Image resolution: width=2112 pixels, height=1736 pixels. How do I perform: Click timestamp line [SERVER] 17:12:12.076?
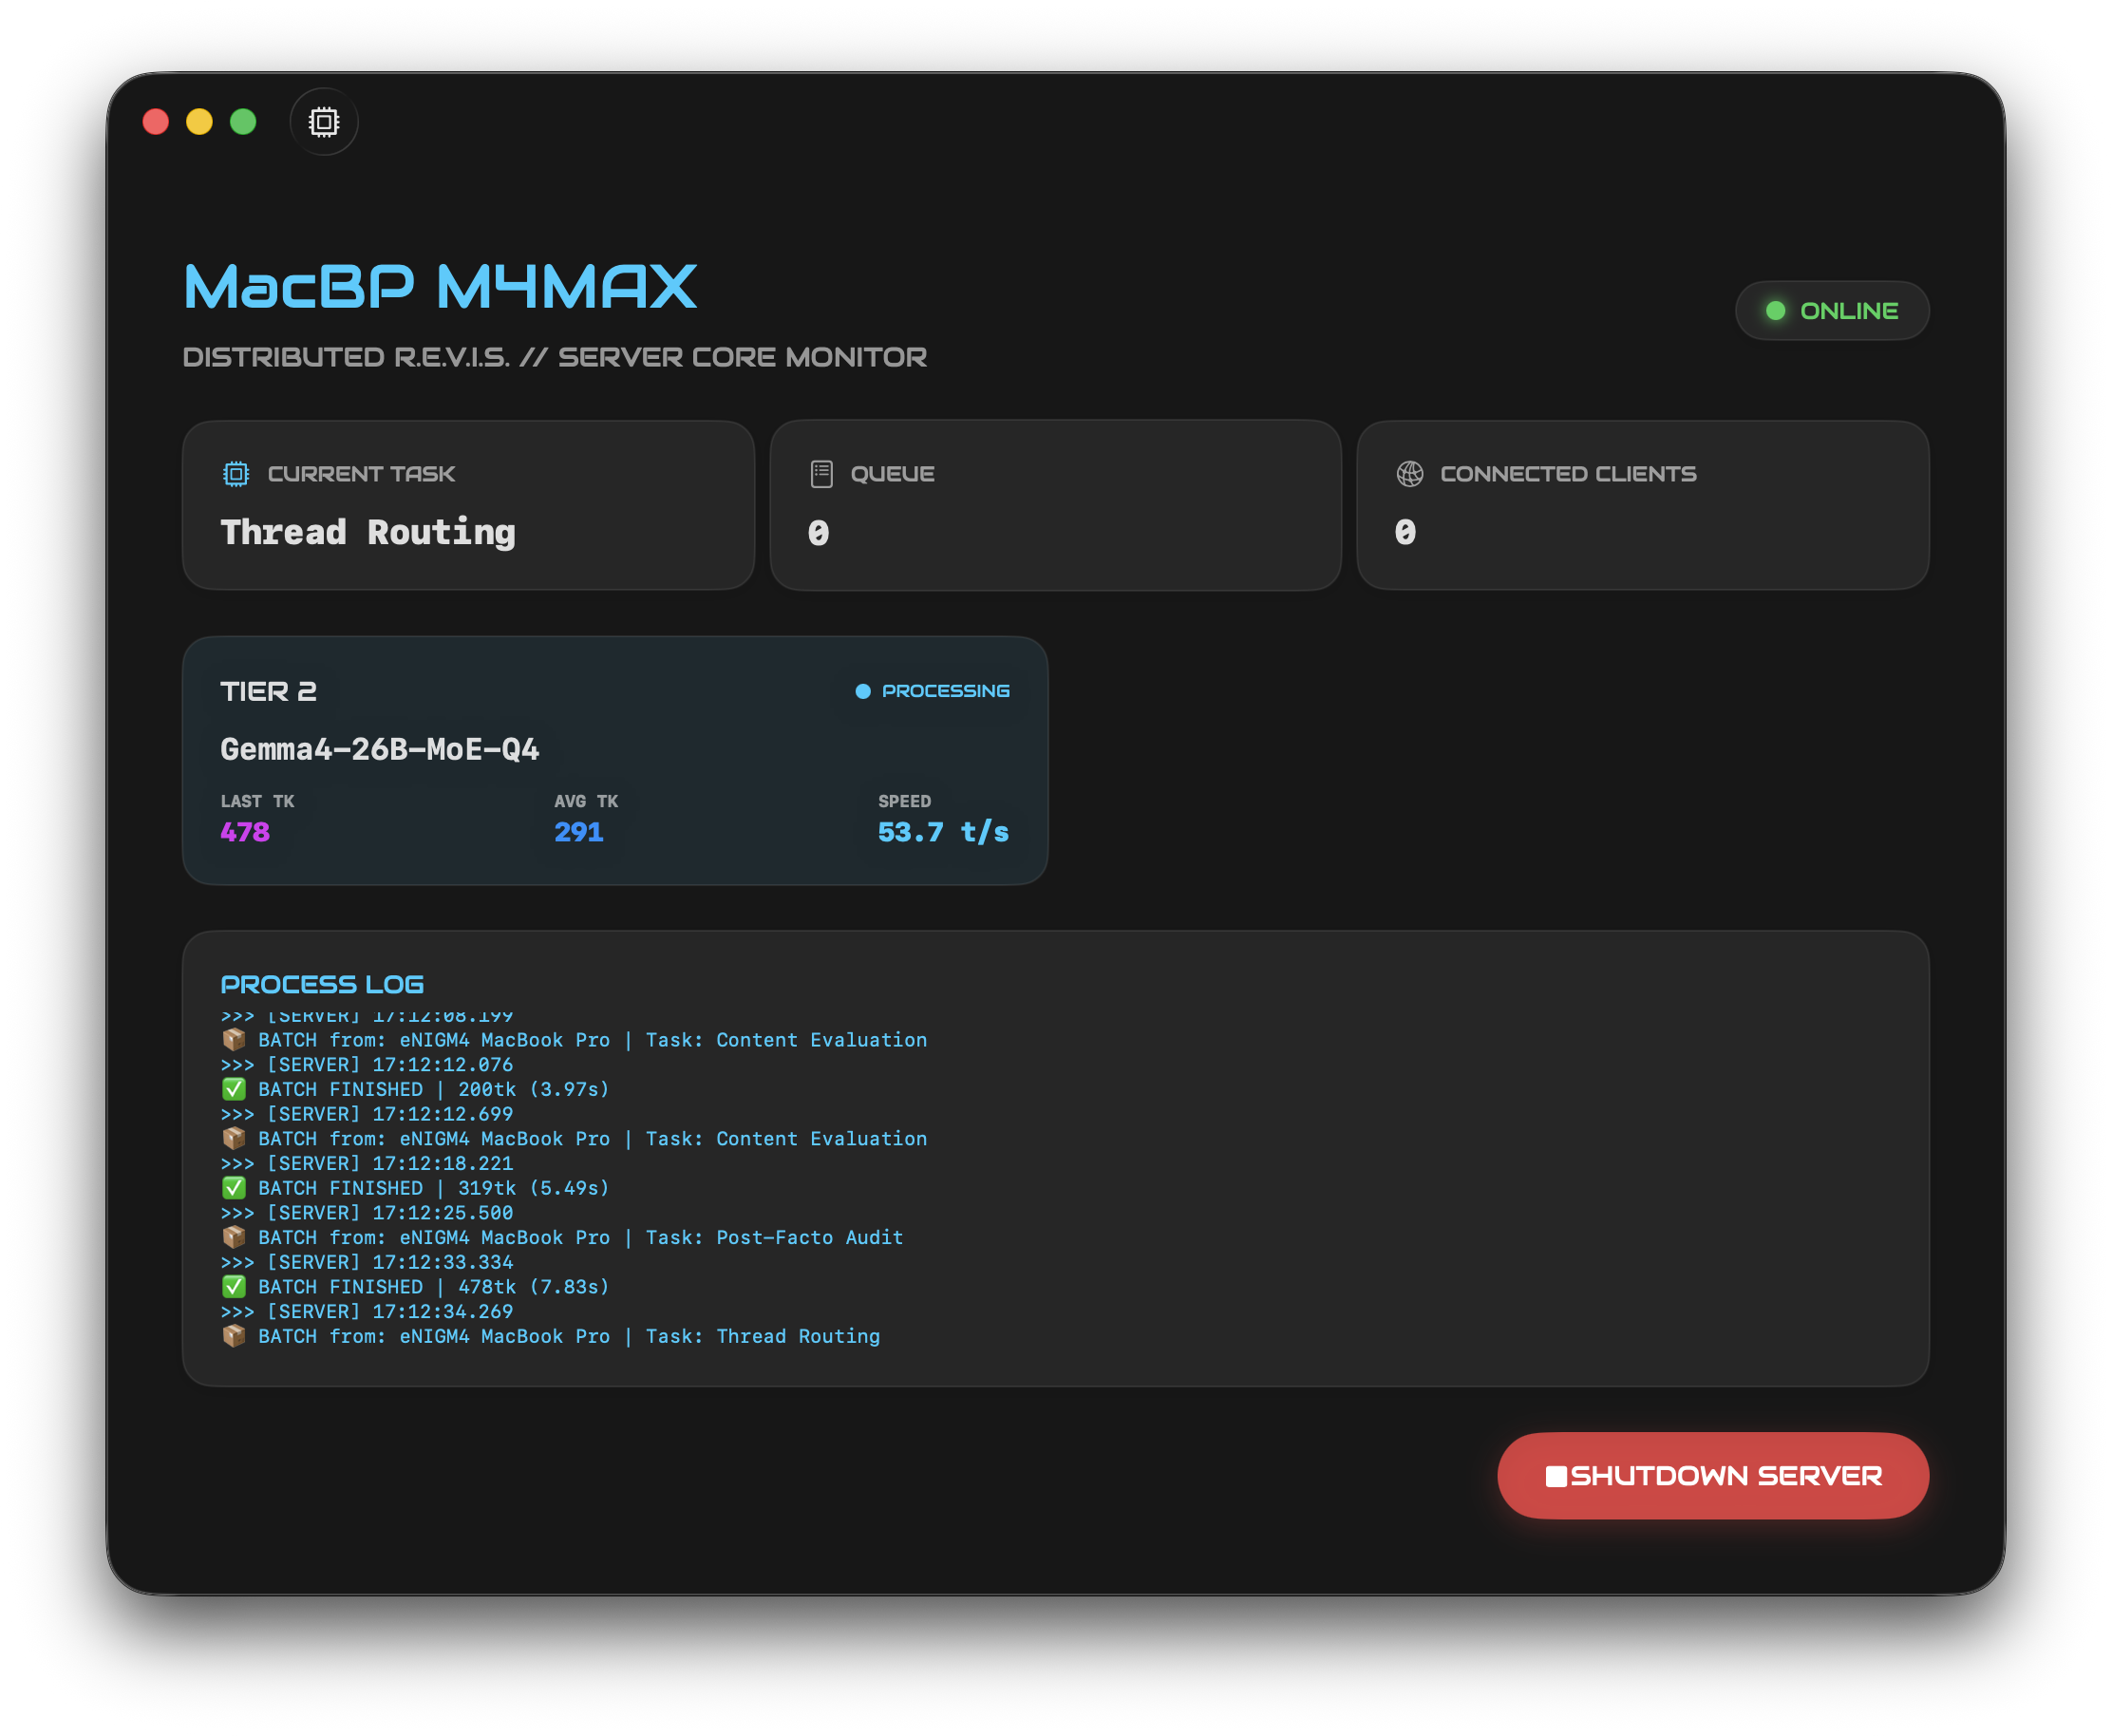(x=367, y=1065)
